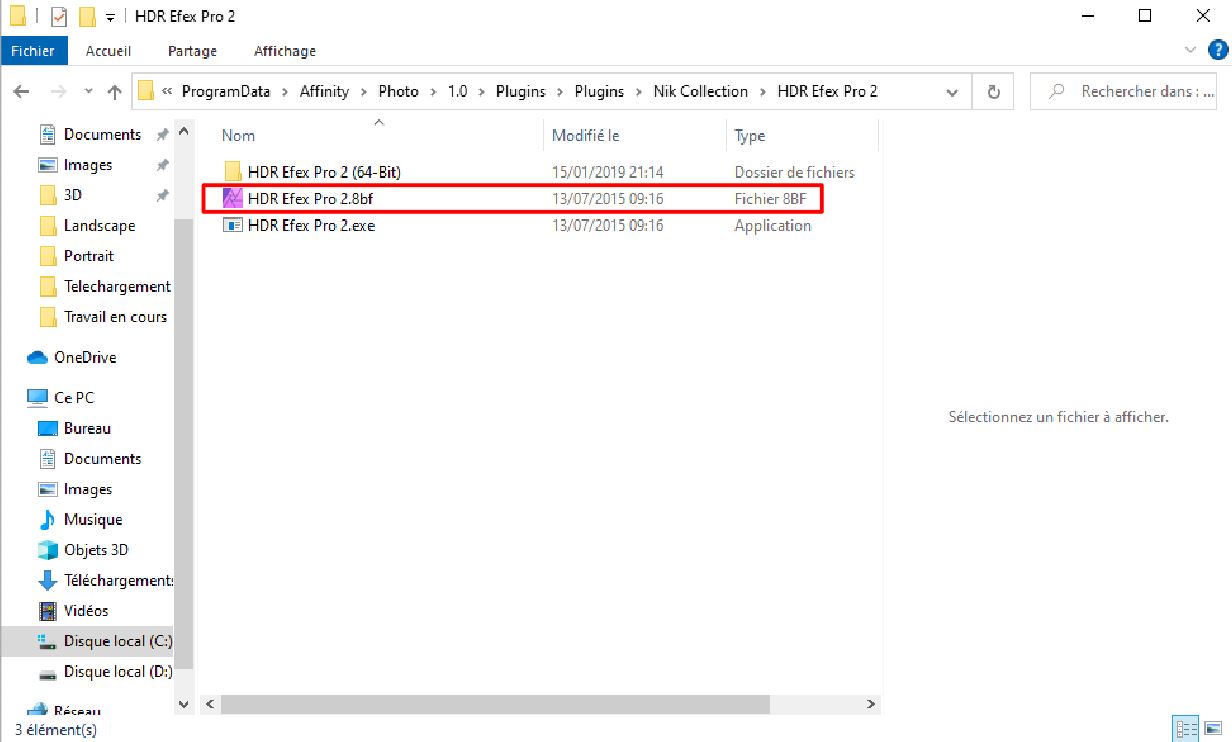
Task: Click the Rechercher search field
Action: click(x=1126, y=91)
